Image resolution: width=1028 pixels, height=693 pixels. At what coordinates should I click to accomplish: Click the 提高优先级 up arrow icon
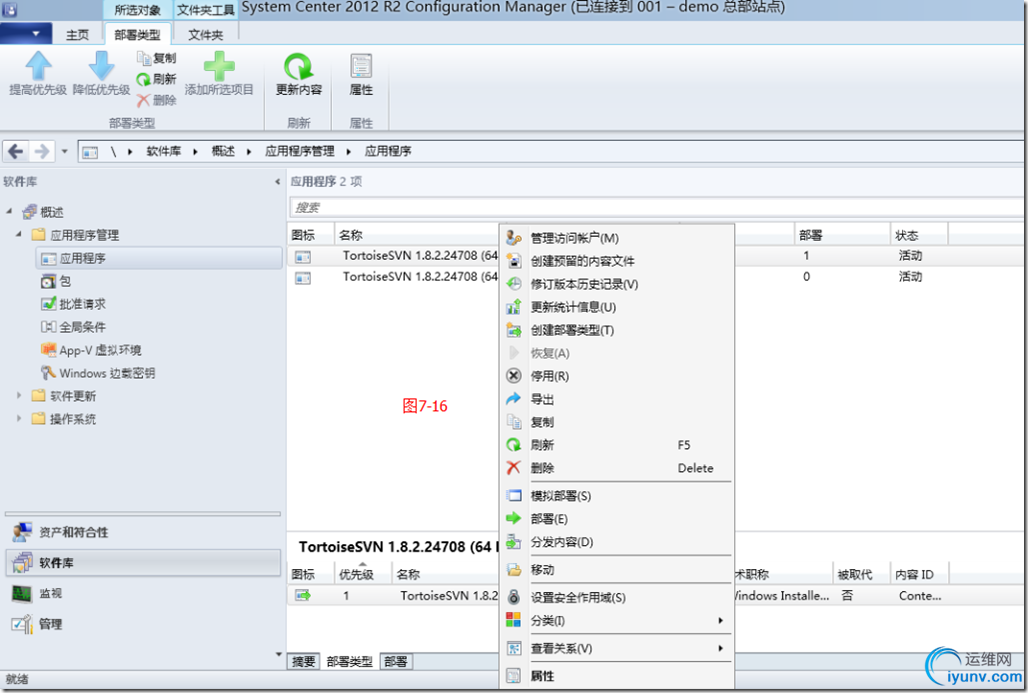tap(38, 66)
